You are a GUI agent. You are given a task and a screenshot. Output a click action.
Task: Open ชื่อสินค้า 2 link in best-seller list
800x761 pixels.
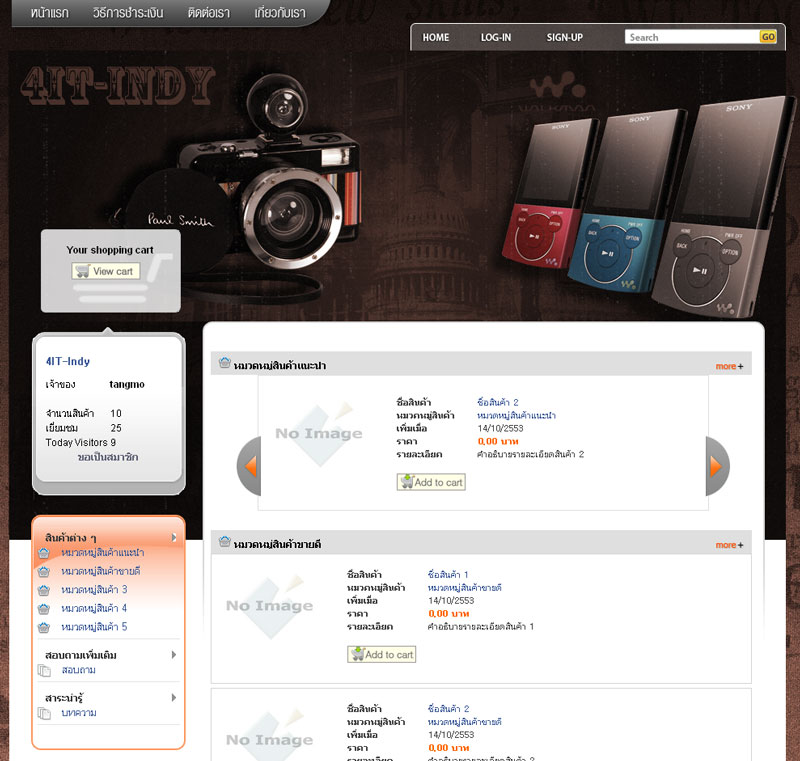tap(448, 709)
